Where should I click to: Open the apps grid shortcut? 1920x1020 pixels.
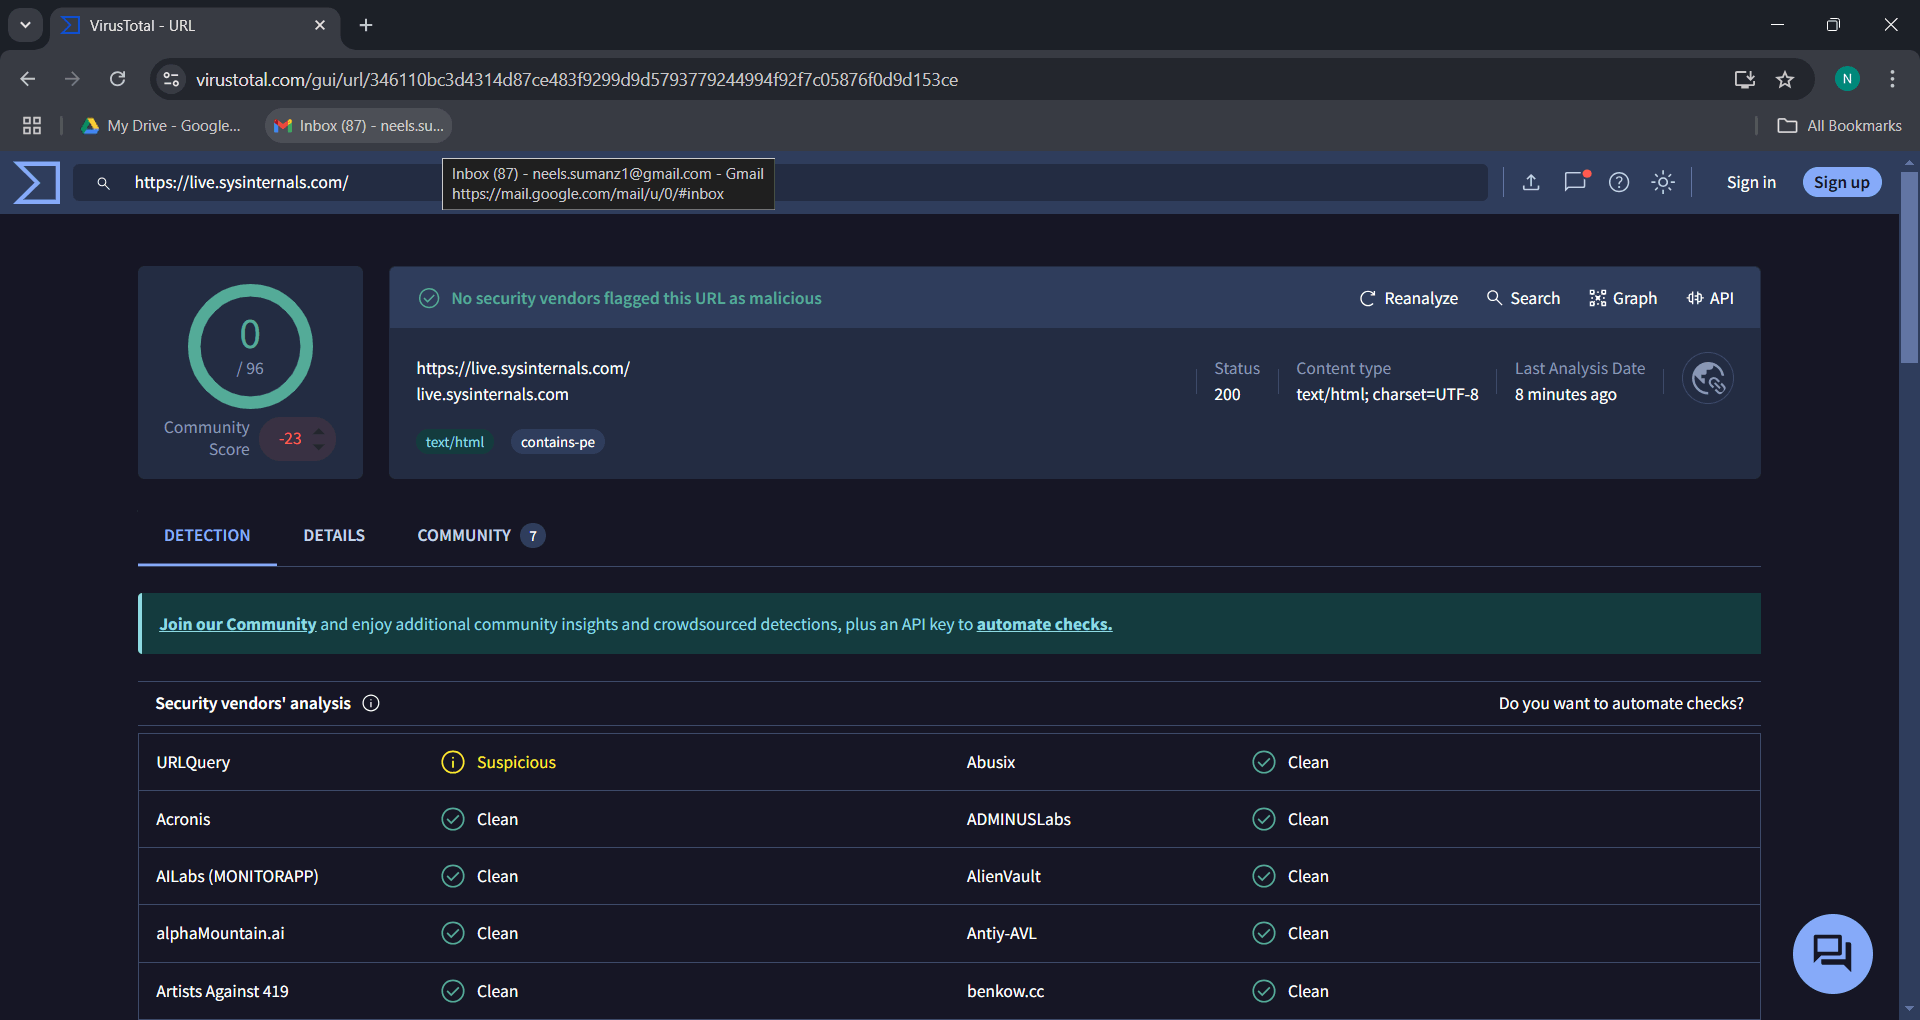32,126
